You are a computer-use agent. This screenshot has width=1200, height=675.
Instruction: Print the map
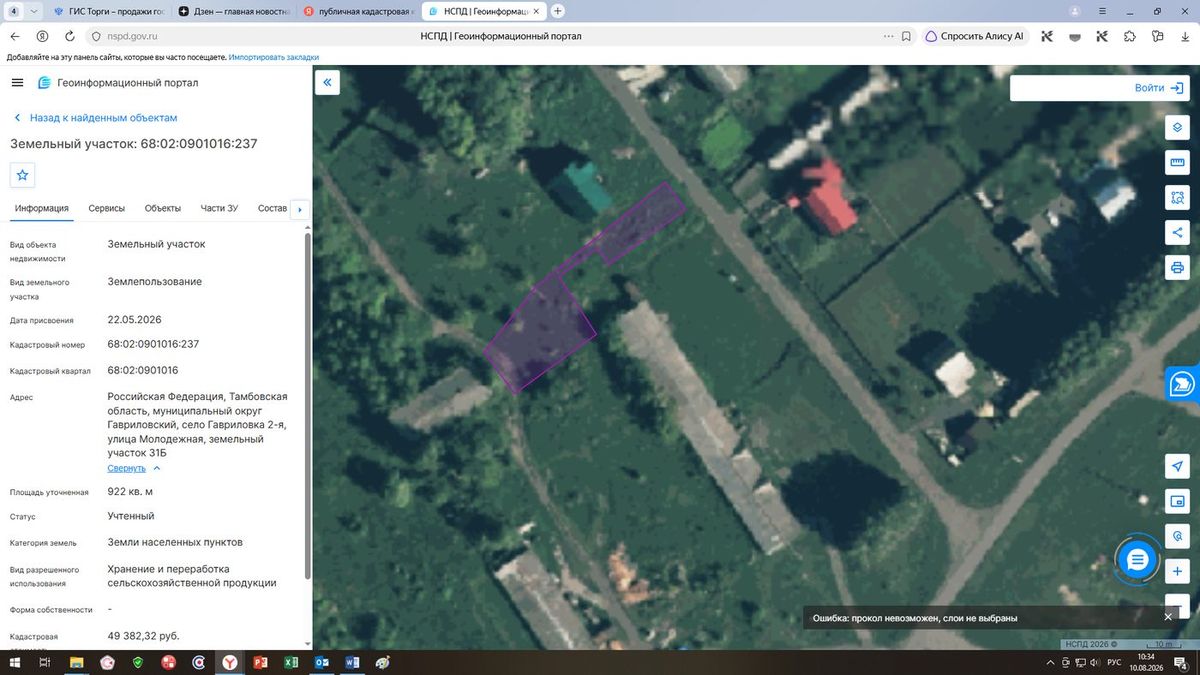pyautogui.click(x=1177, y=268)
